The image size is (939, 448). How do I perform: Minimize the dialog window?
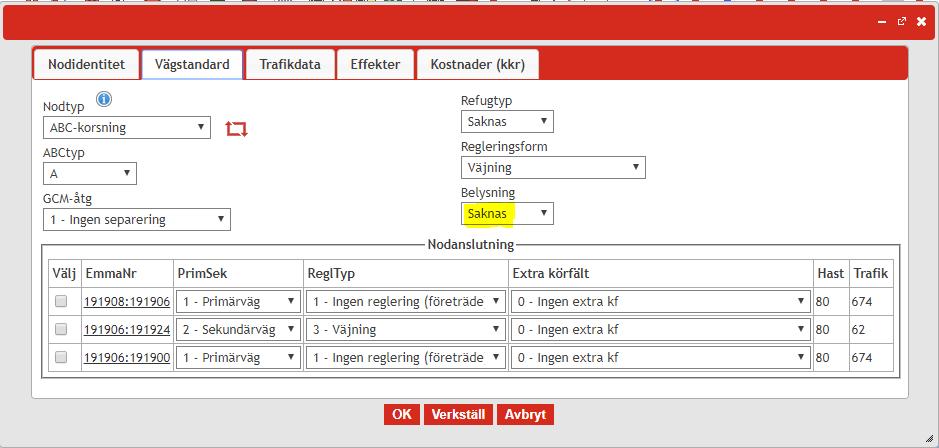point(882,22)
